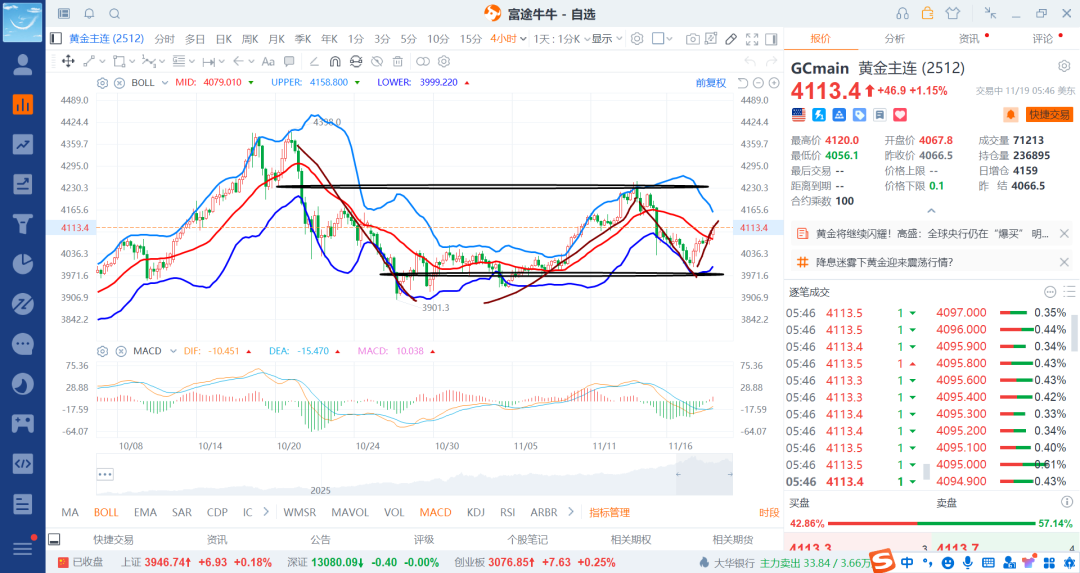The height and width of the screenshot is (573, 1080).
Task: Open chart settings gear next to 显示
Action: click(x=637, y=39)
